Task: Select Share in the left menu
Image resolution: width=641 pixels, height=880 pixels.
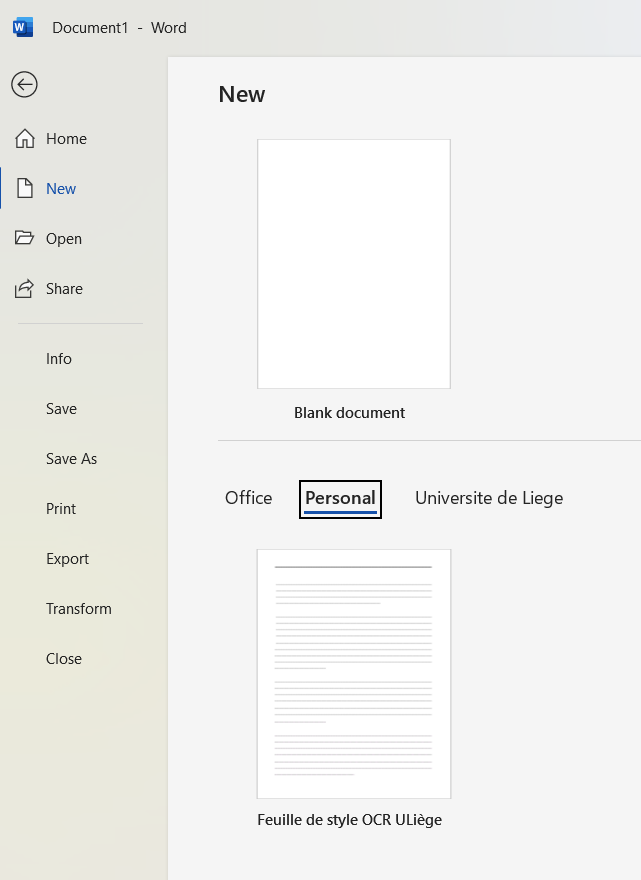Action: (x=64, y=288)
